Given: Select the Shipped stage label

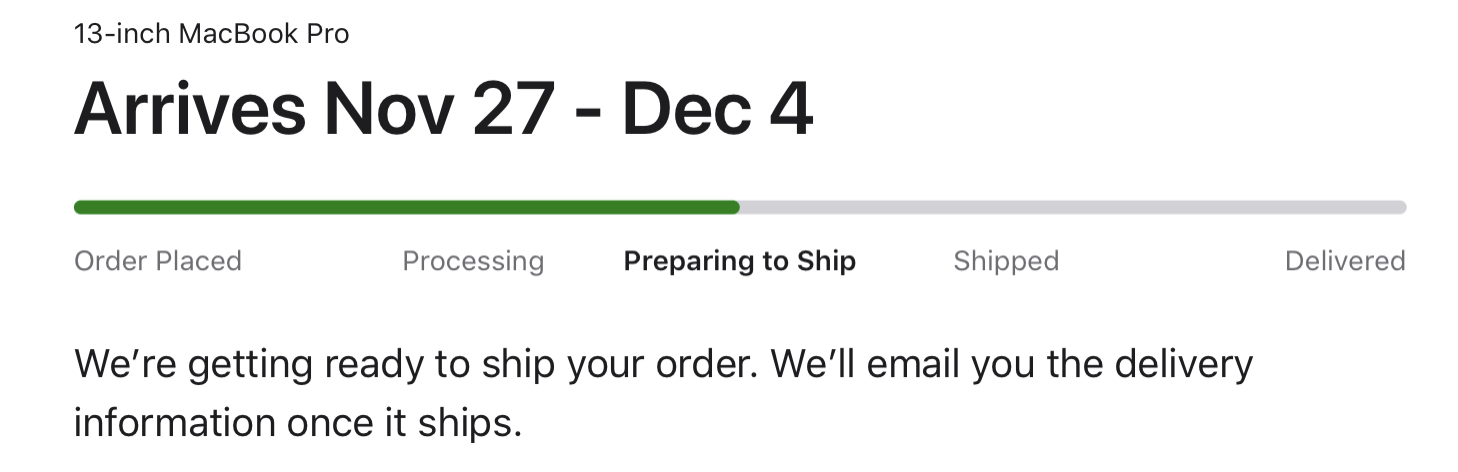Looking at the screenshot, I should 1006,261.
